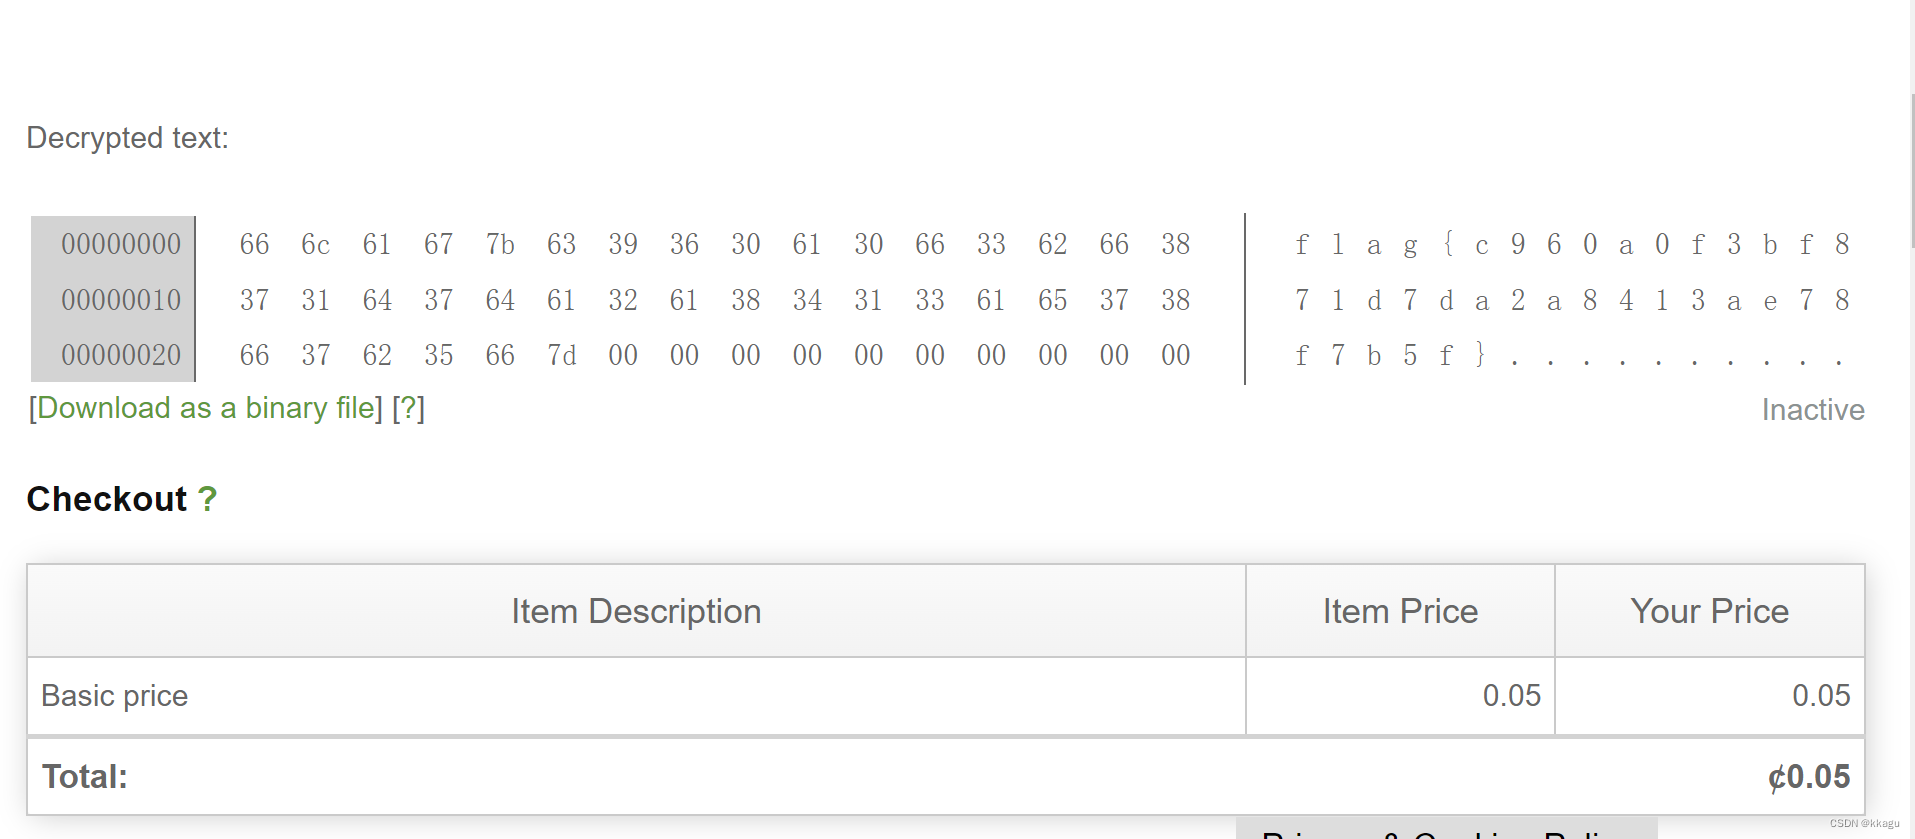Click the Total ¢0.05 amount
Viewport: 1915px width, 839px height.
[1808, 777]
